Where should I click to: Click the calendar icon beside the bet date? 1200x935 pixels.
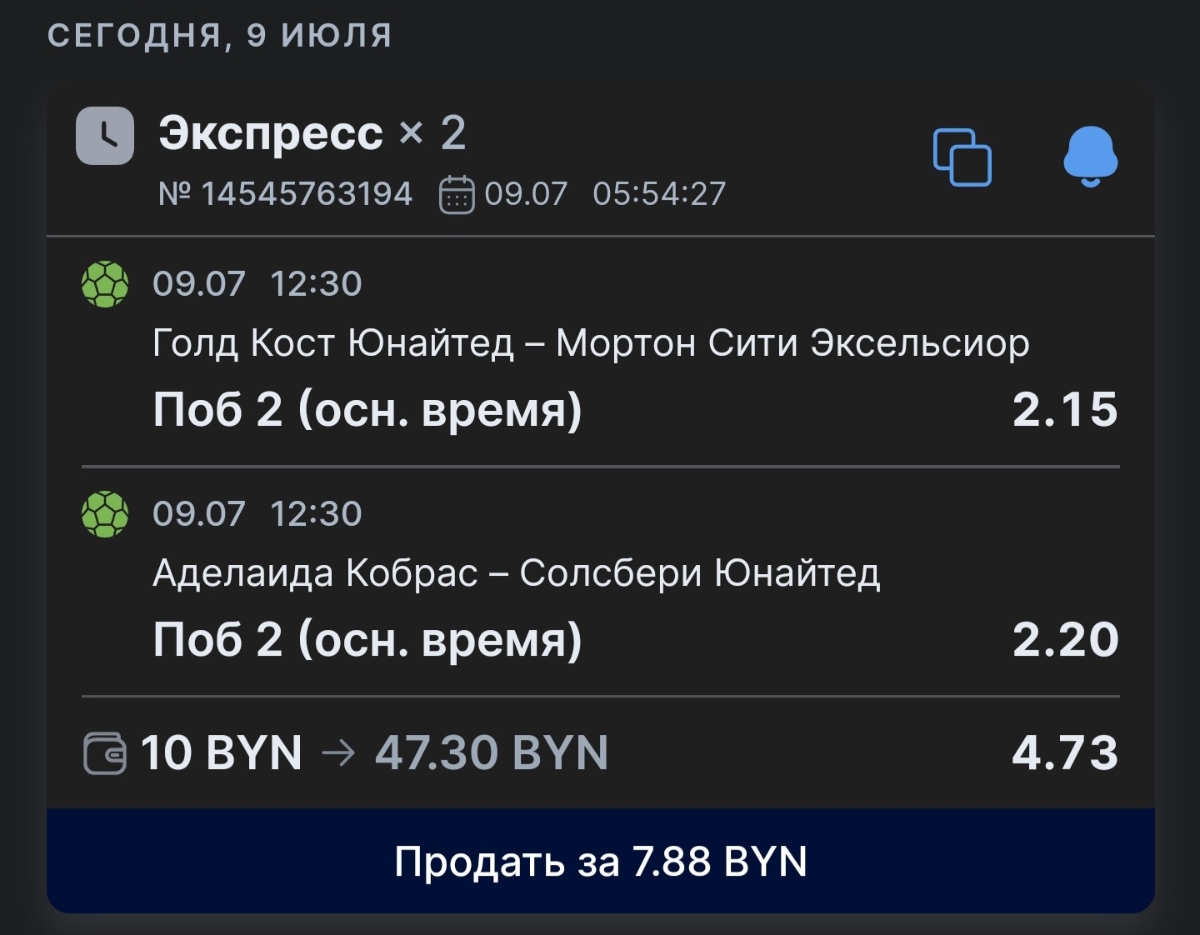pos(456,194)
